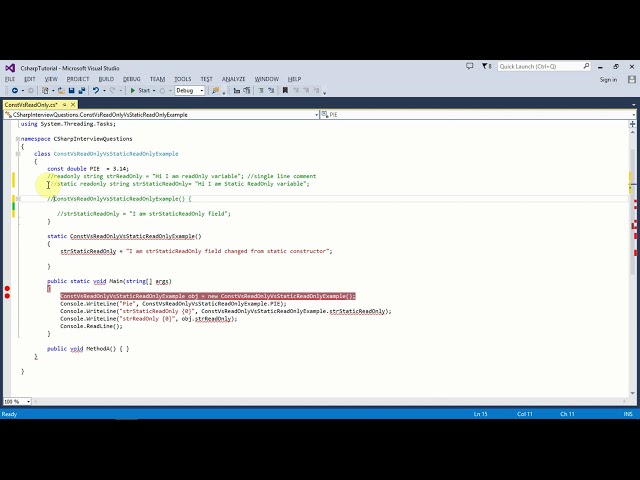Open the TEAM menu
The width and height of the screenshot is (640, 480).
[157, 79]
